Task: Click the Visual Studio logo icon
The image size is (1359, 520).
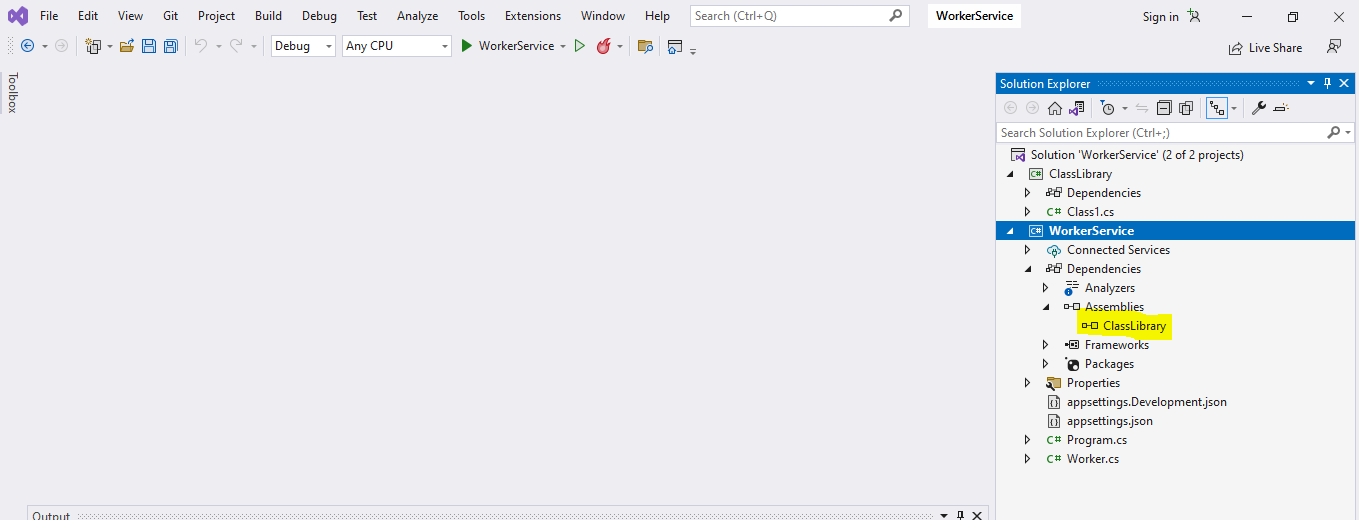Action: tap(18, 16)
